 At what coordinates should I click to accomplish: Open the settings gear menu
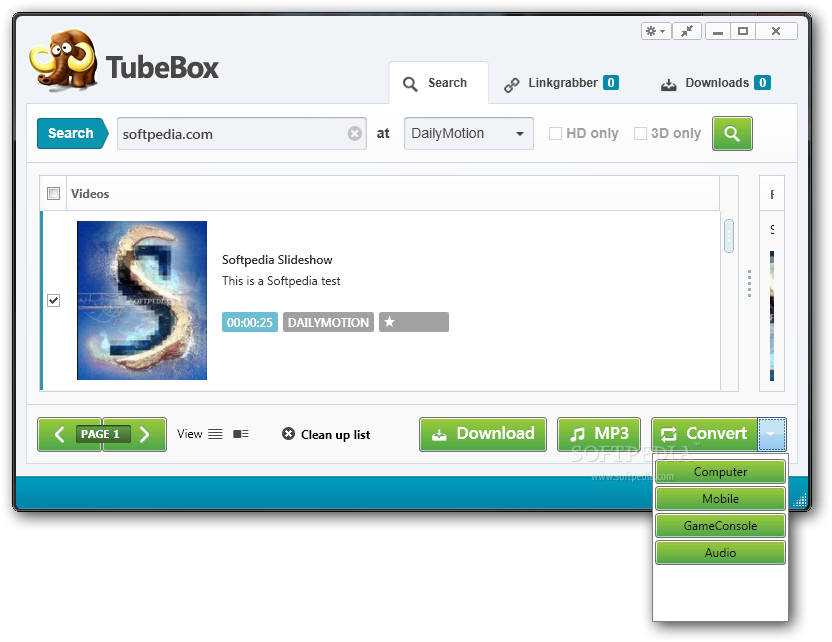tap(656, 31)
